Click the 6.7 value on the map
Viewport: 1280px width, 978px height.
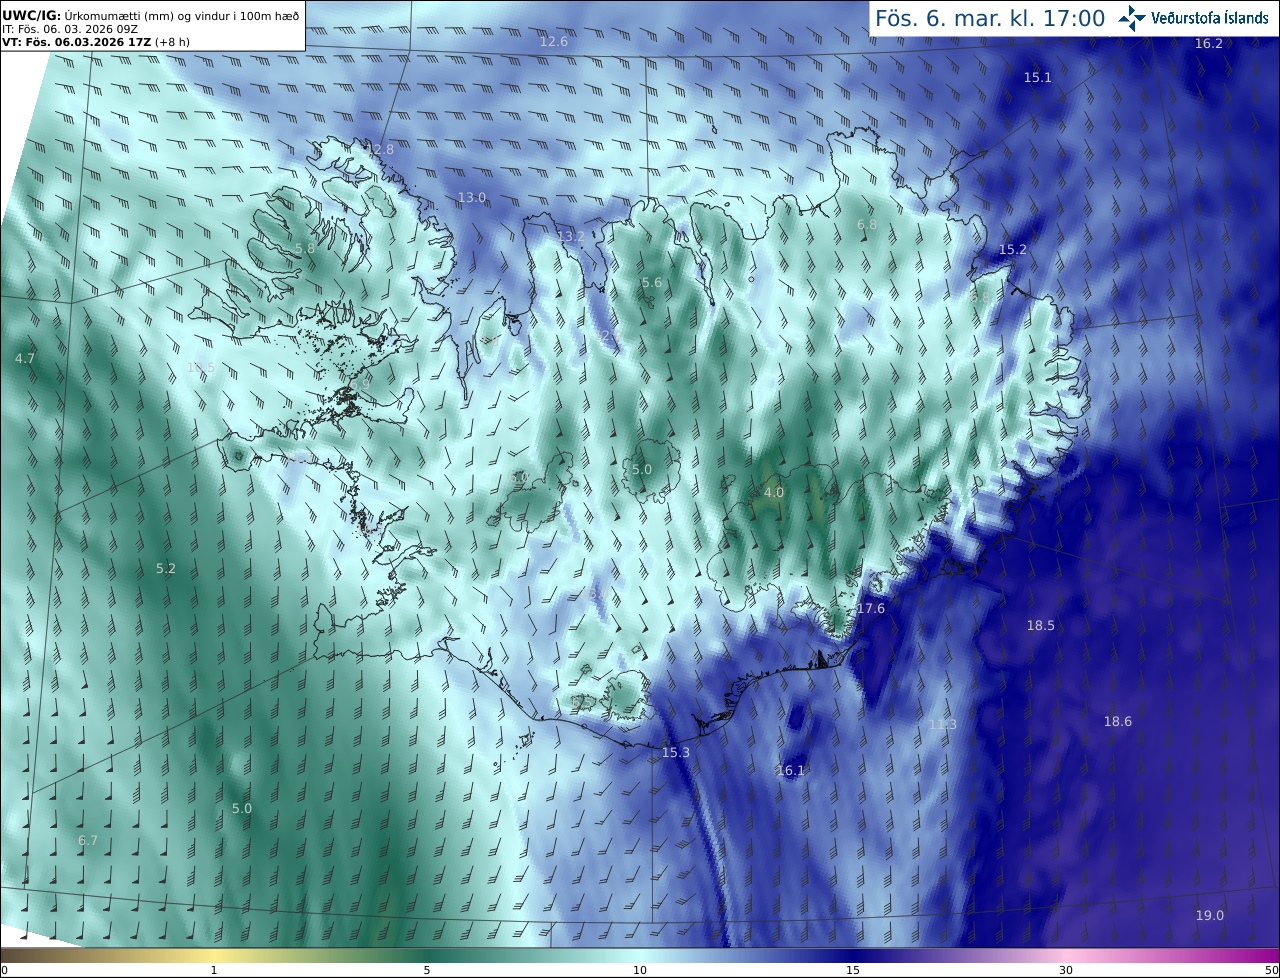click(88, 840)
